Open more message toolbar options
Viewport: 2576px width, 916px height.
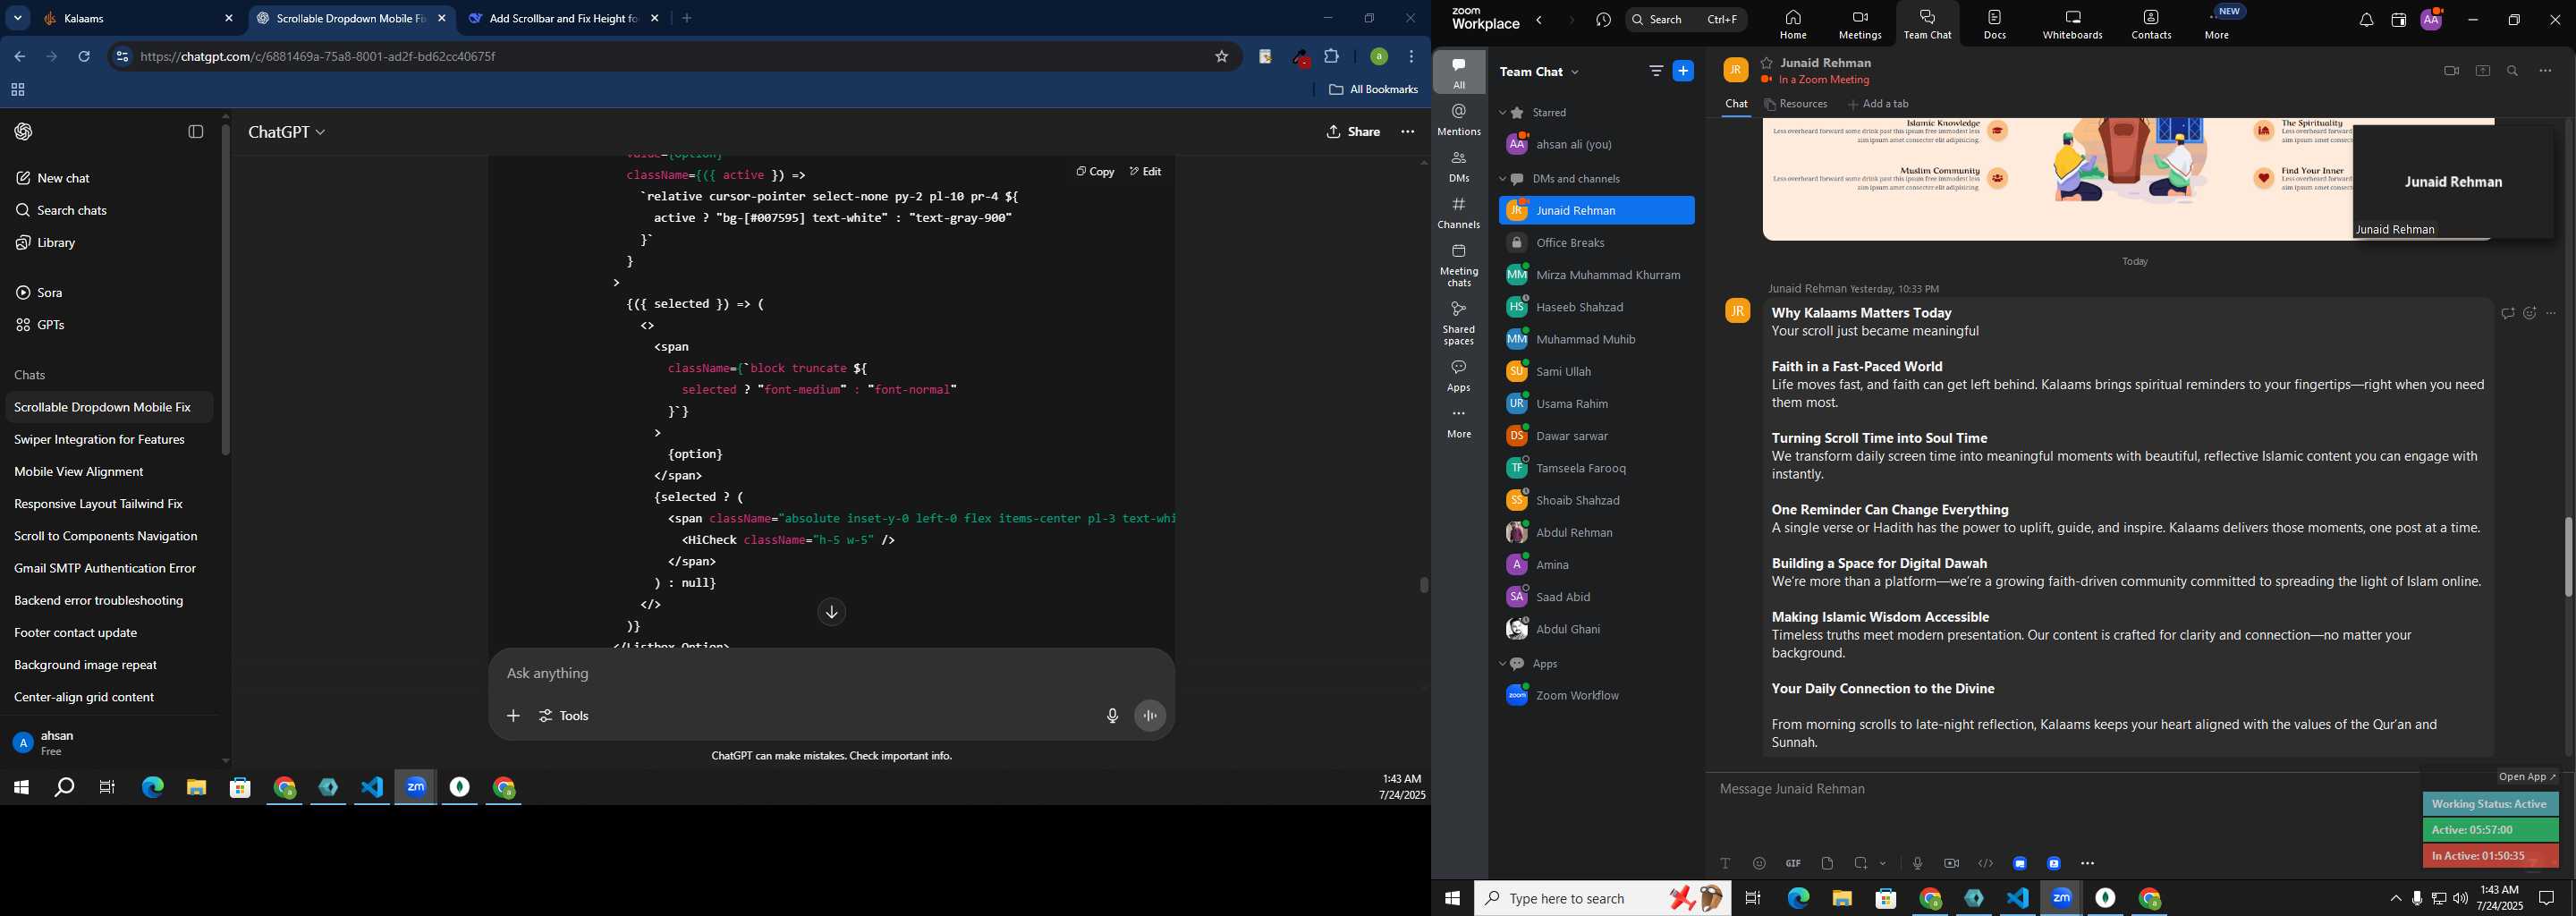[x=2087, y=863]
